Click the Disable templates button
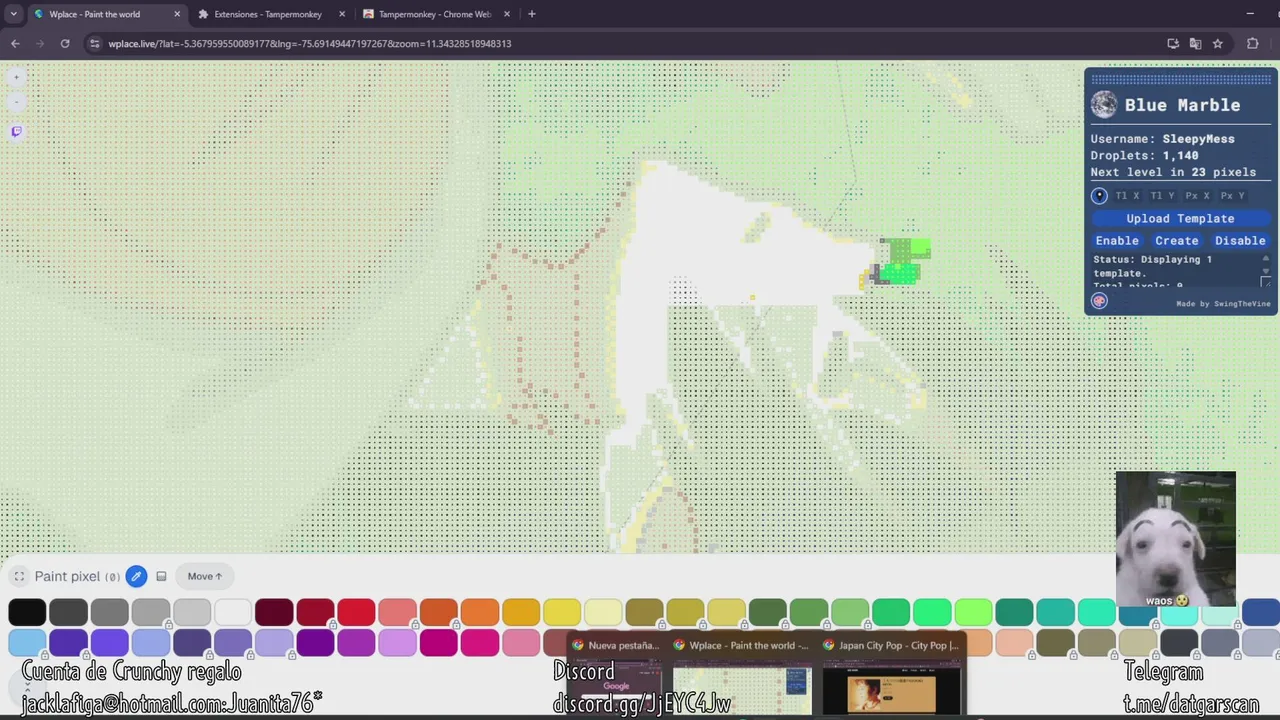The image size is (1280, 720). 1240,240
